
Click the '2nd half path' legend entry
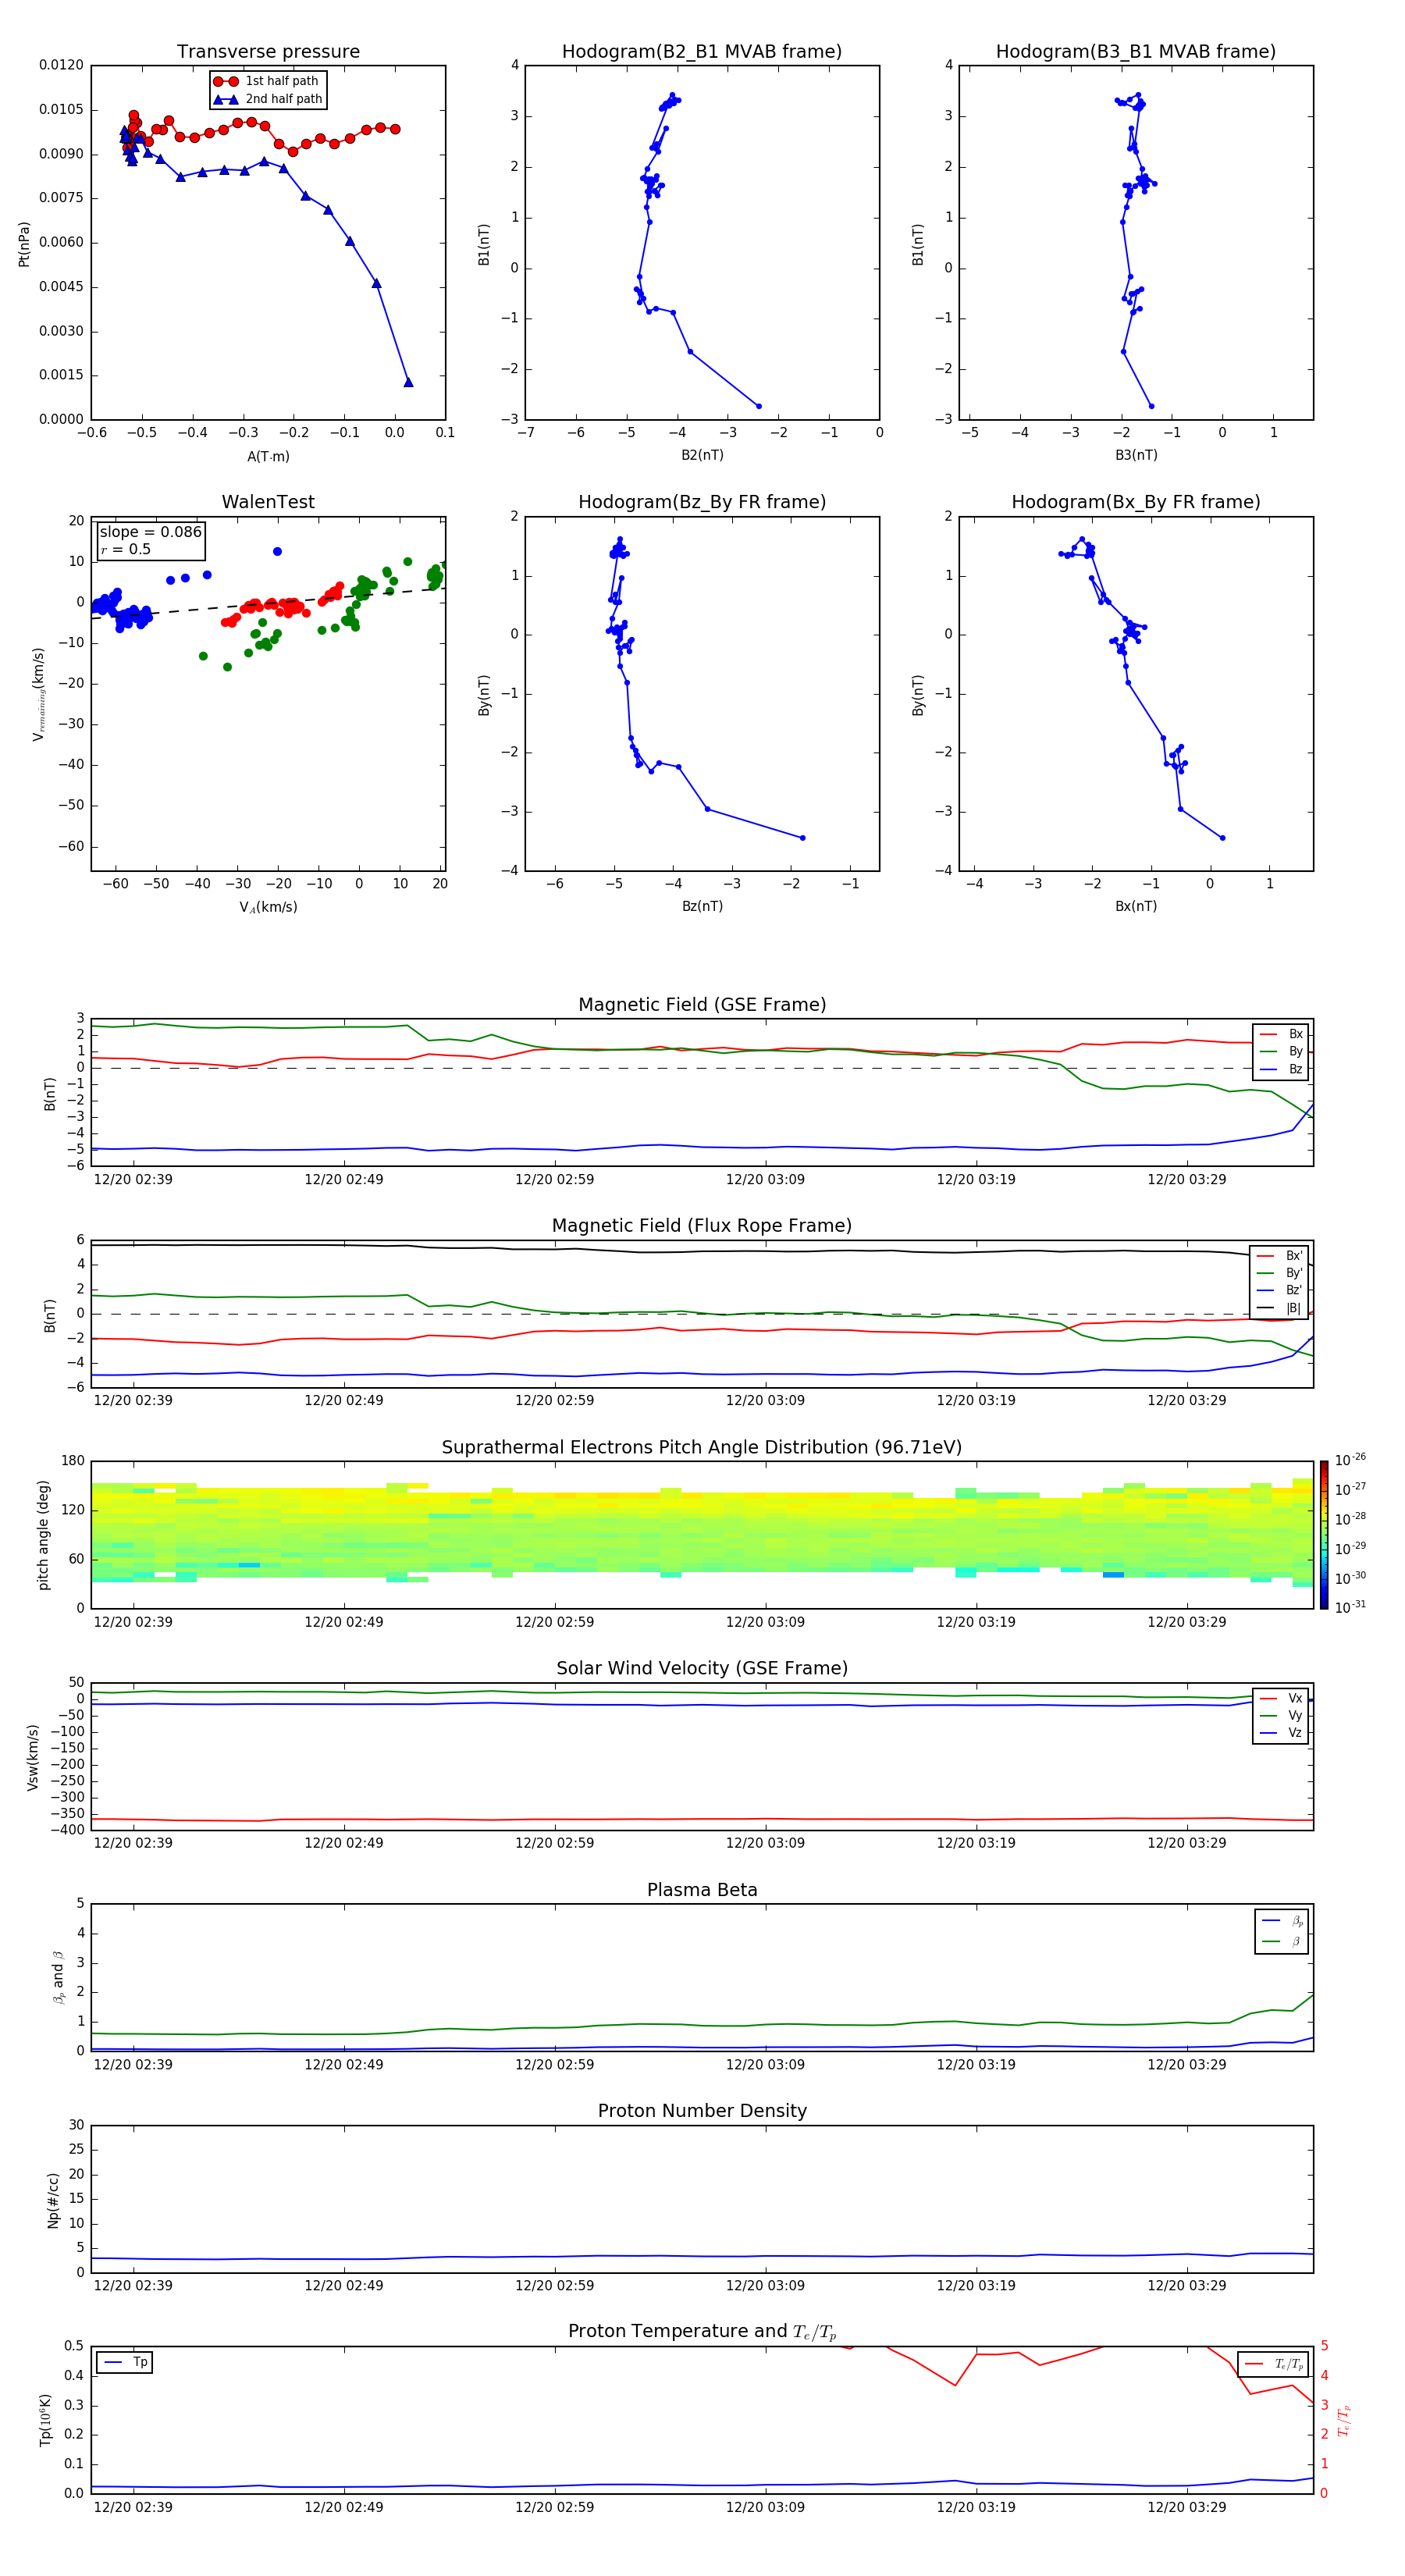coord(269,99)
